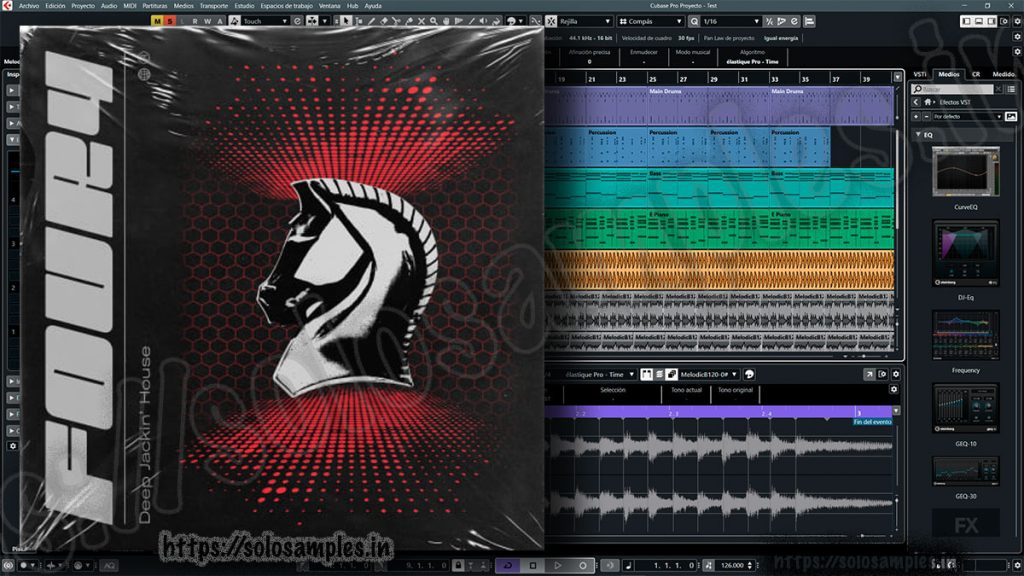Viewport: 1024px width, 576px height.
Task: Toggle global Read automation (R) button
Action: [x=195, y=21]
